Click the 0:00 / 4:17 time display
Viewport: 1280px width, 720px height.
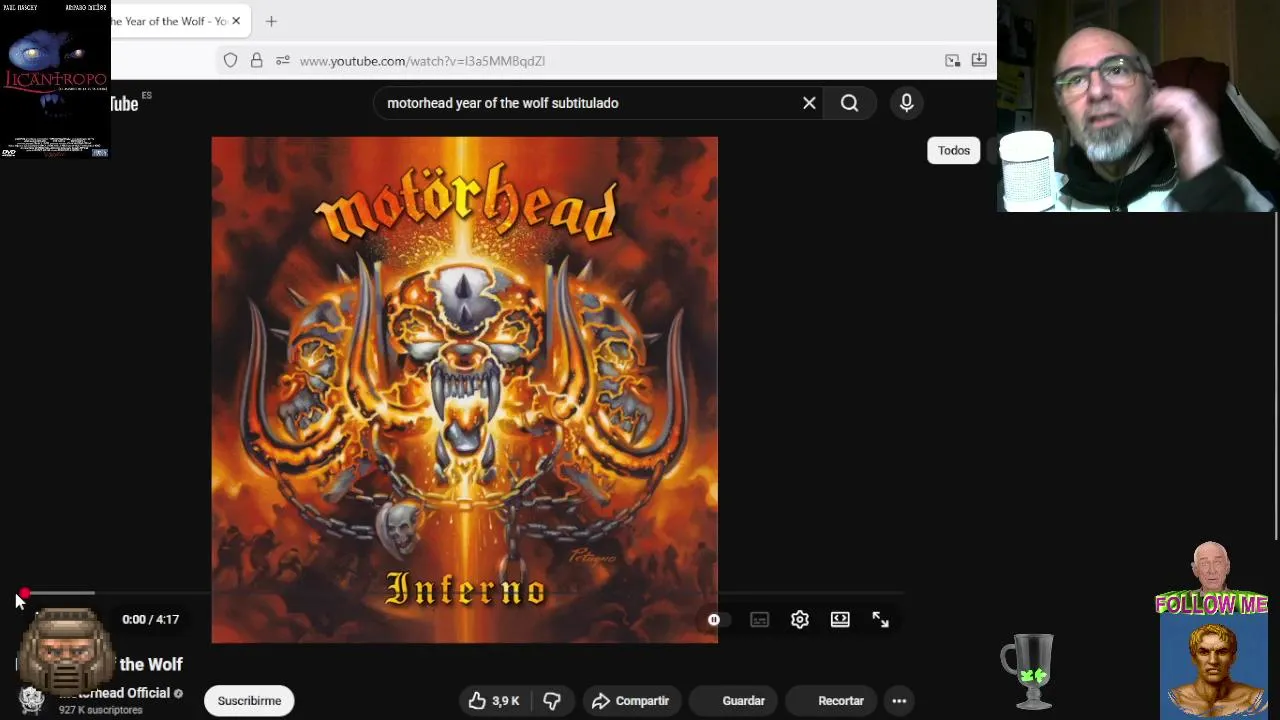point(150,620)
